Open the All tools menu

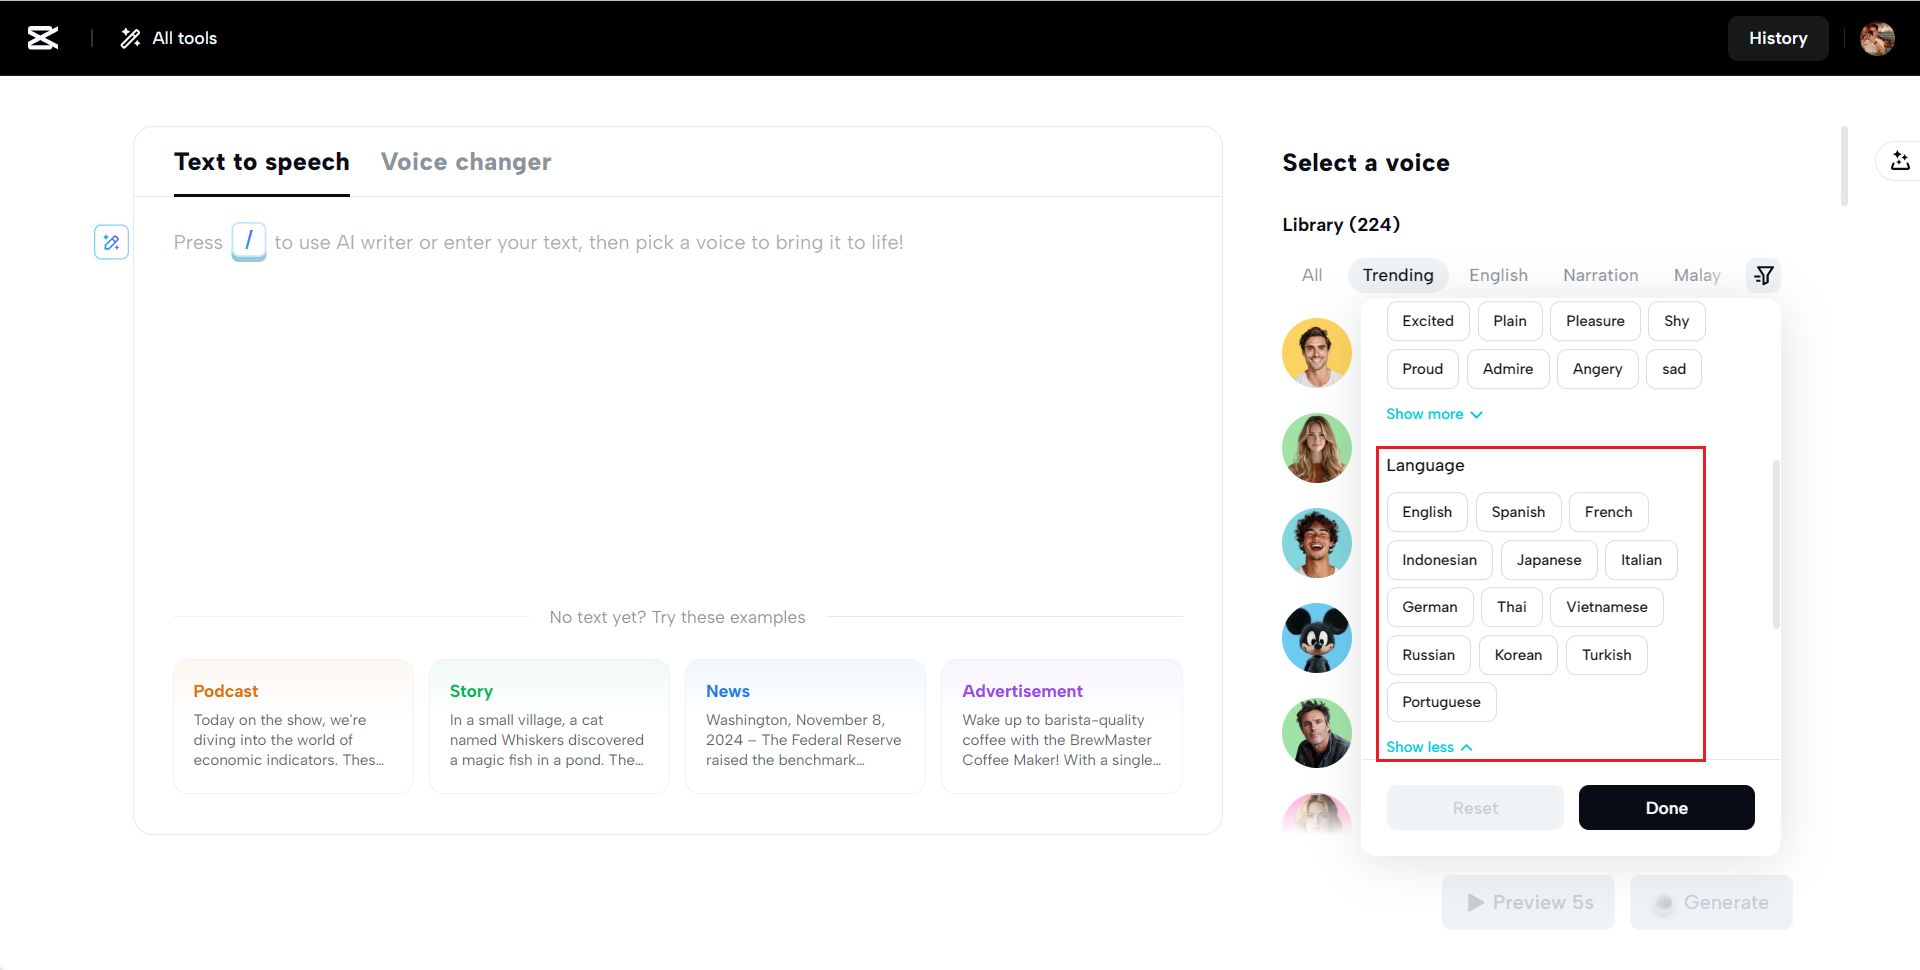167,38
